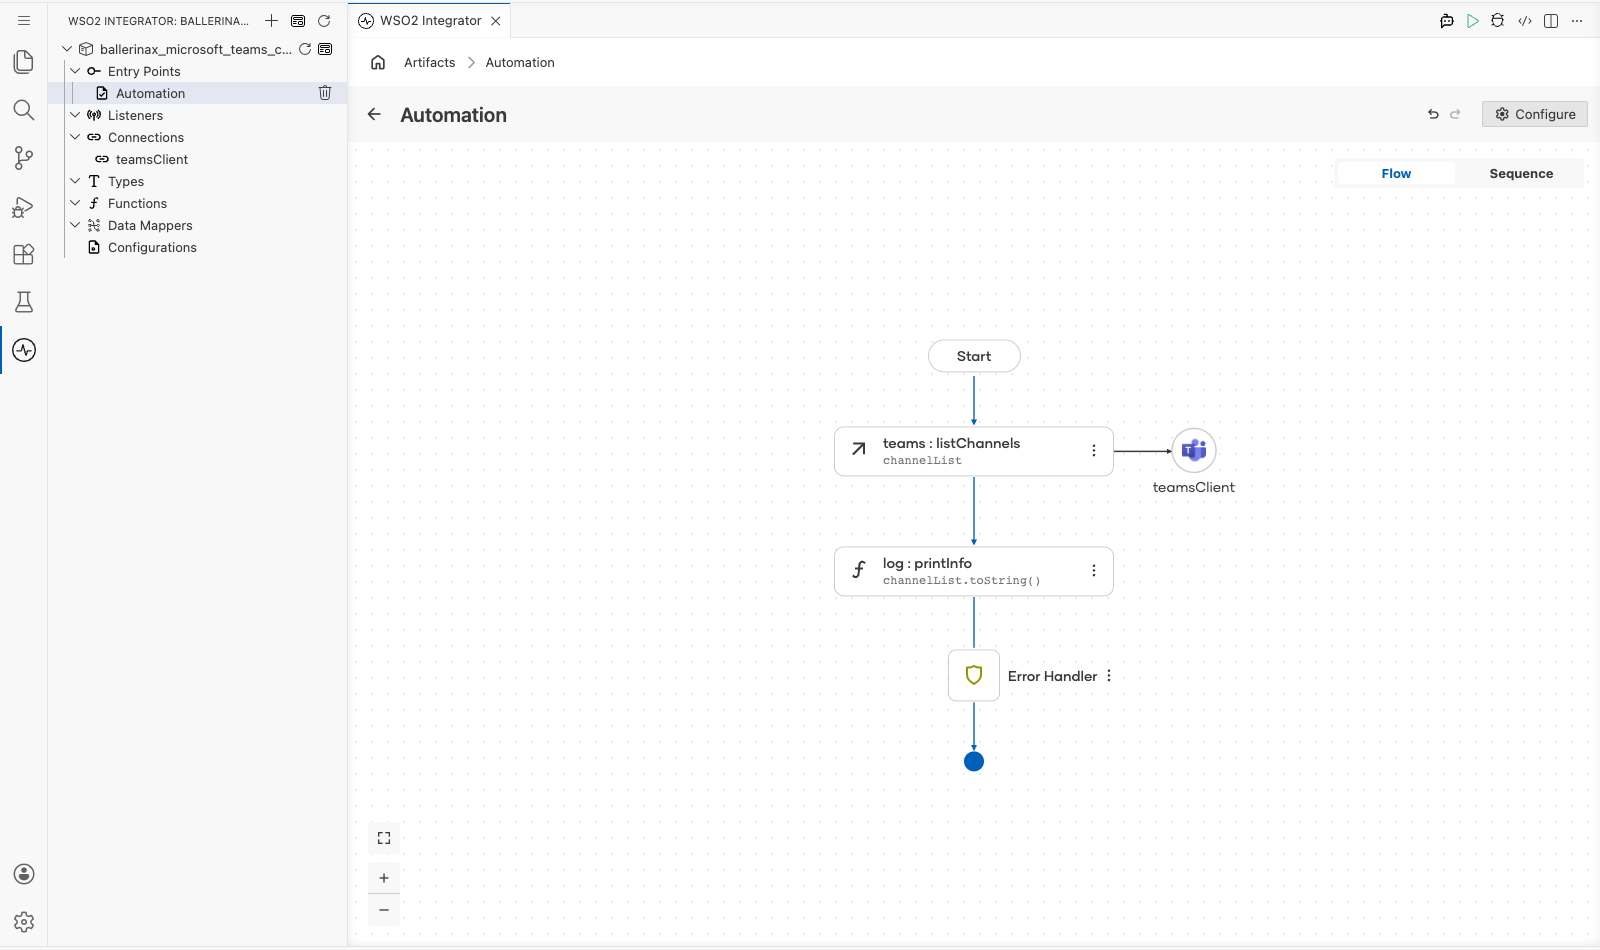Split the editor layout
The width and height of the screenshot is (1600, 950).
[1551, 20]
